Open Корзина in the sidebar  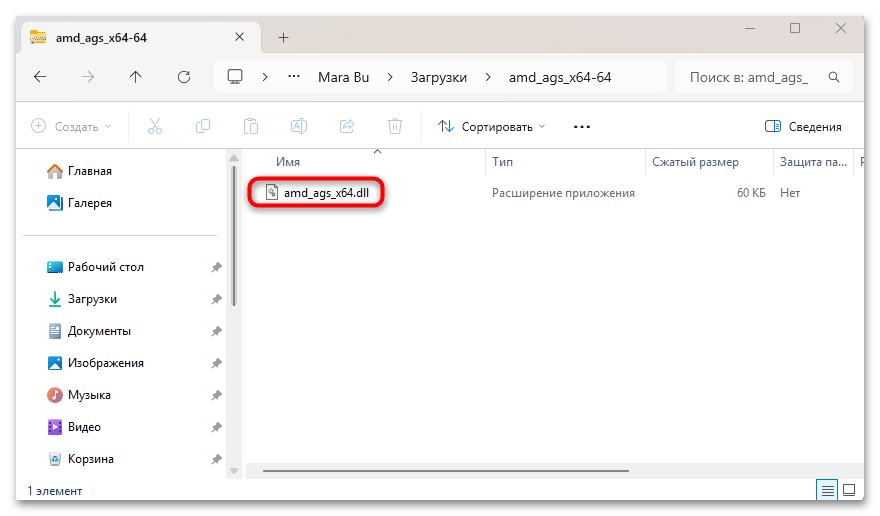click(81, 459)
